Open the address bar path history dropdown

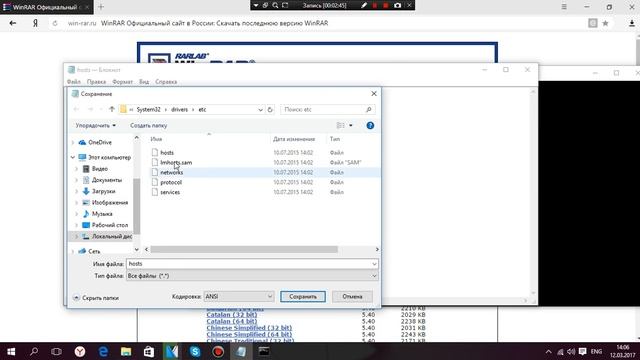point(260,109)
